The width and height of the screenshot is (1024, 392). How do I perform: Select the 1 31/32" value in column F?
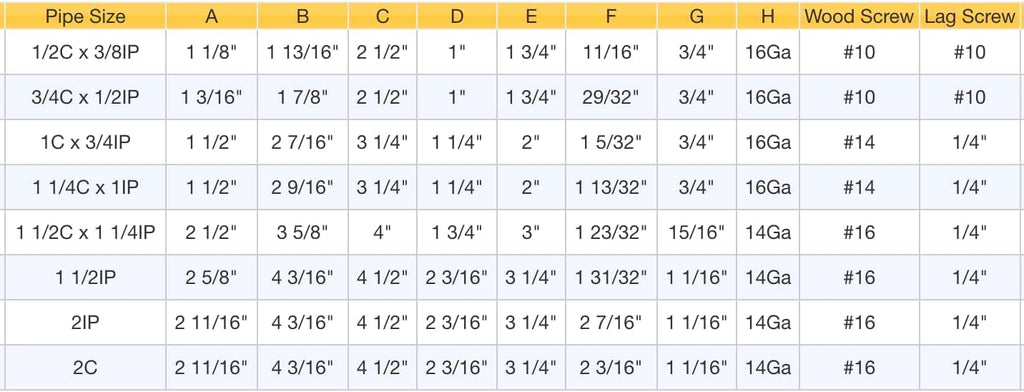pyautogui.click(x=611, y=278)
